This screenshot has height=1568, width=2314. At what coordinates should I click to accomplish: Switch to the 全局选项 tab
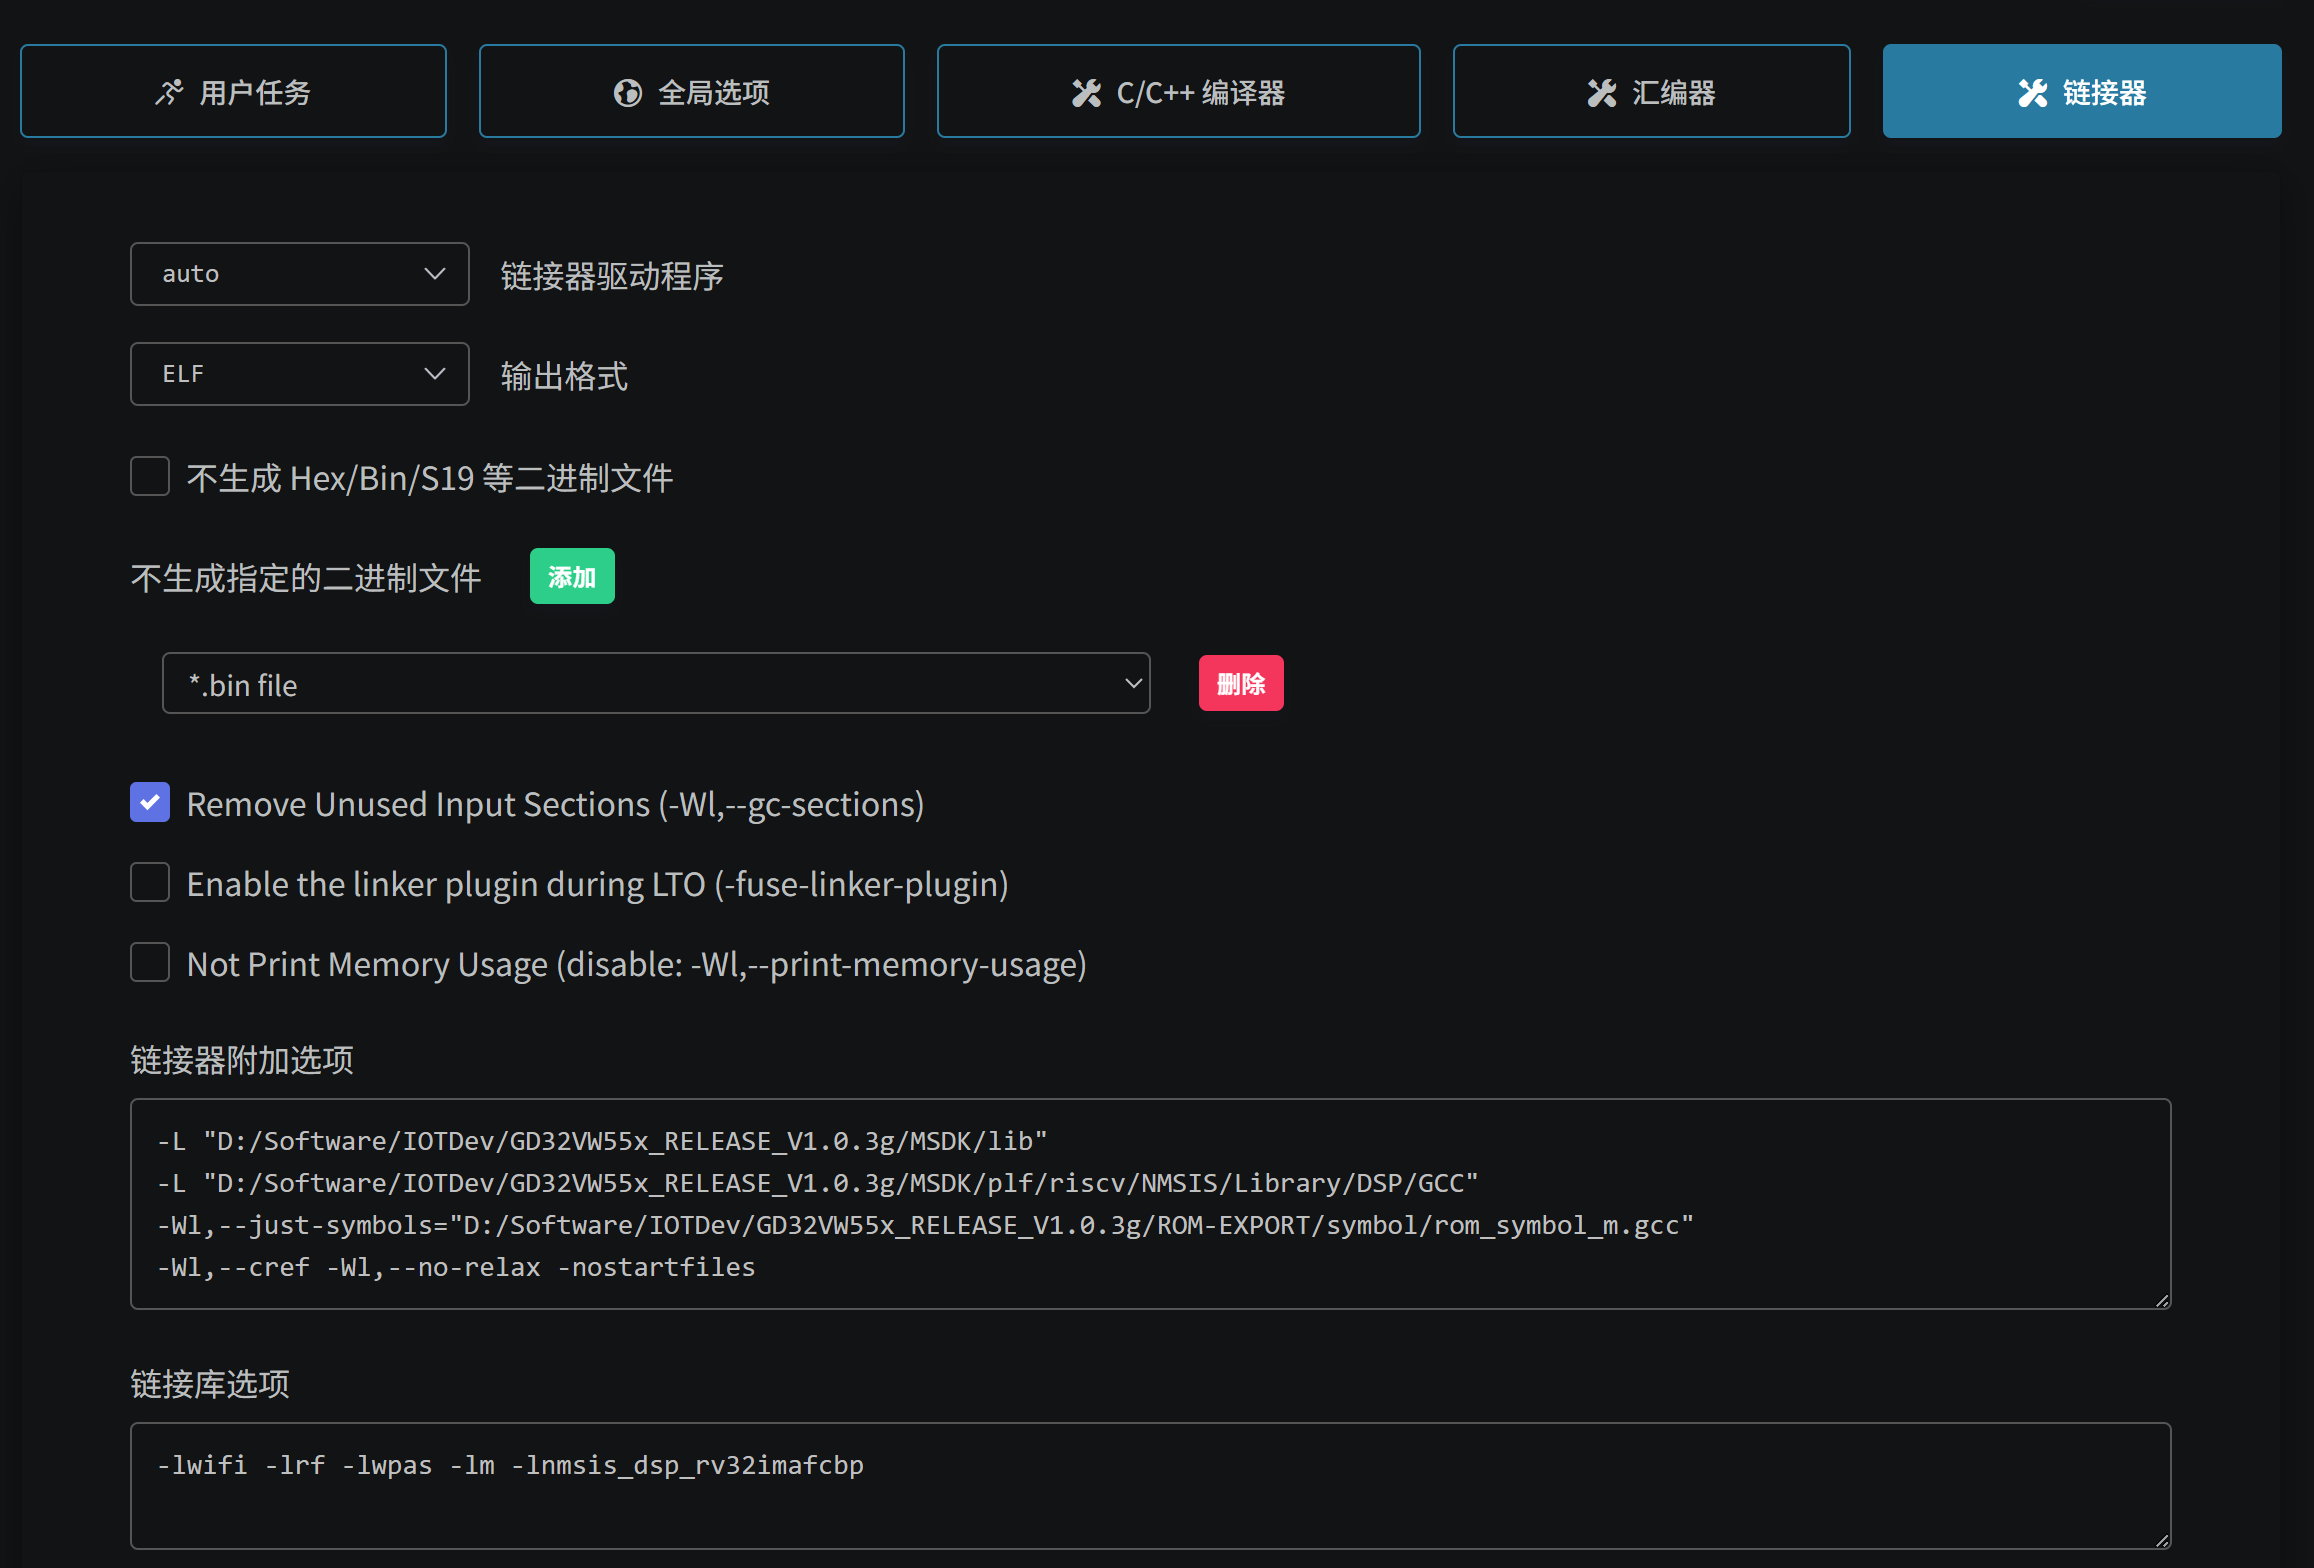(x=691, y=91)
